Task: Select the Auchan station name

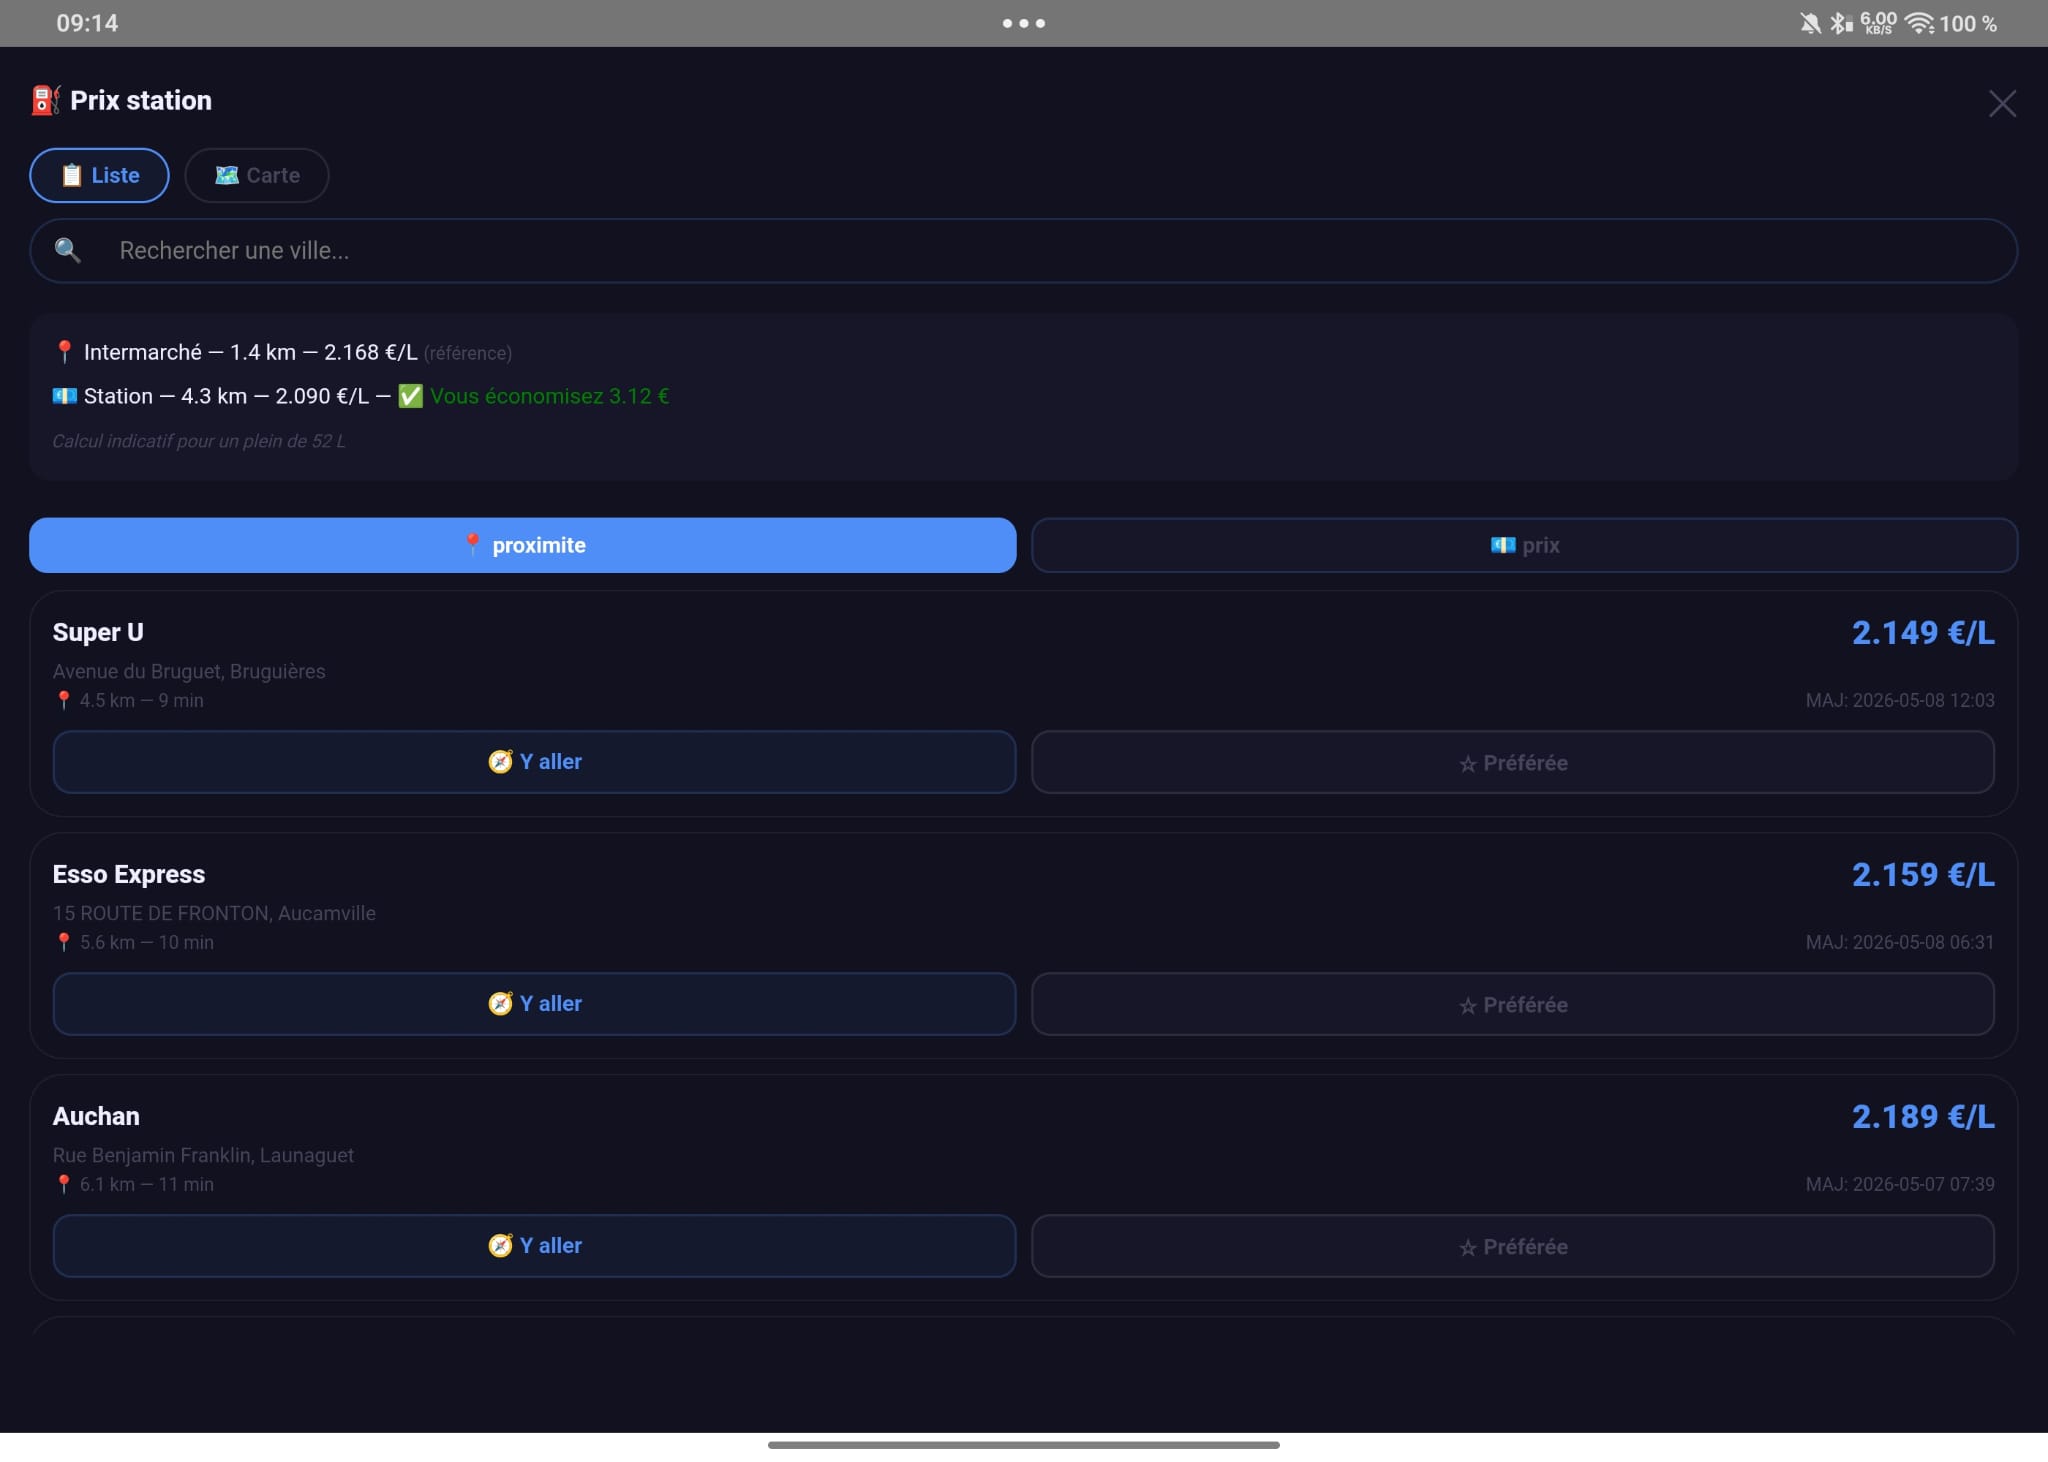Action: click(x=96, y=1116)
